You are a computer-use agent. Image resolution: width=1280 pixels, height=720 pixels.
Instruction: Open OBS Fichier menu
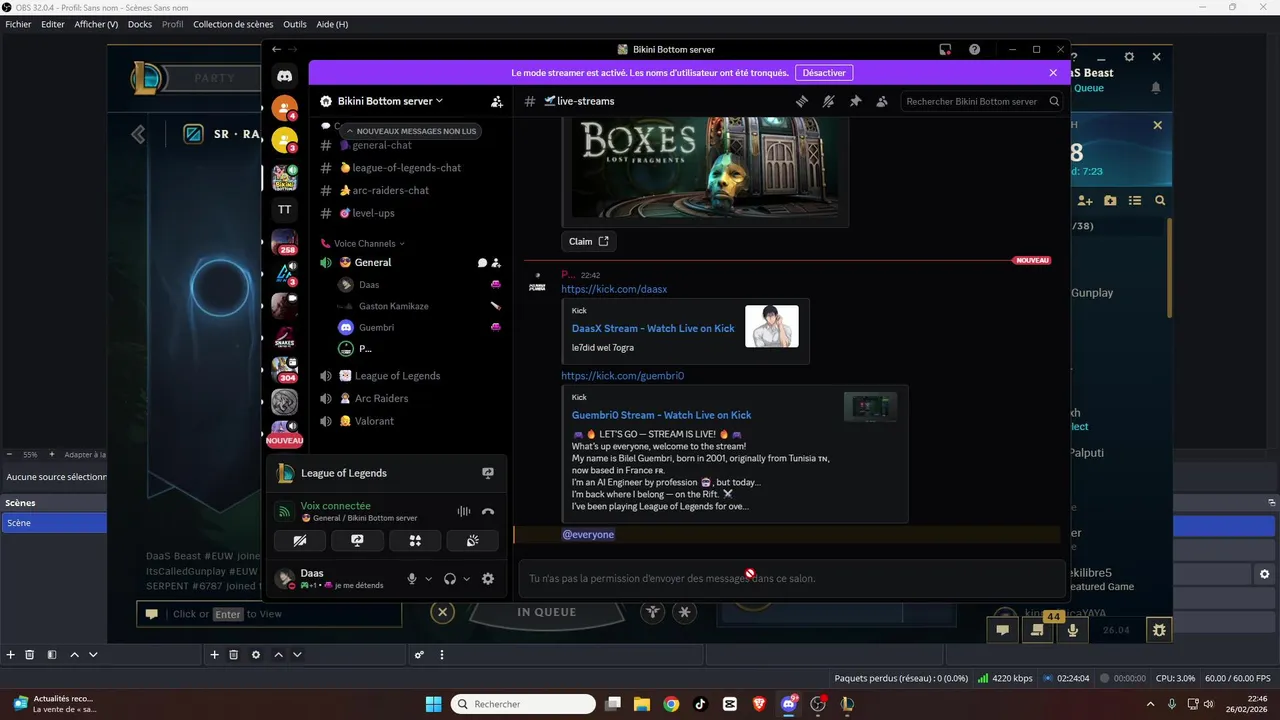coord(18,24)
